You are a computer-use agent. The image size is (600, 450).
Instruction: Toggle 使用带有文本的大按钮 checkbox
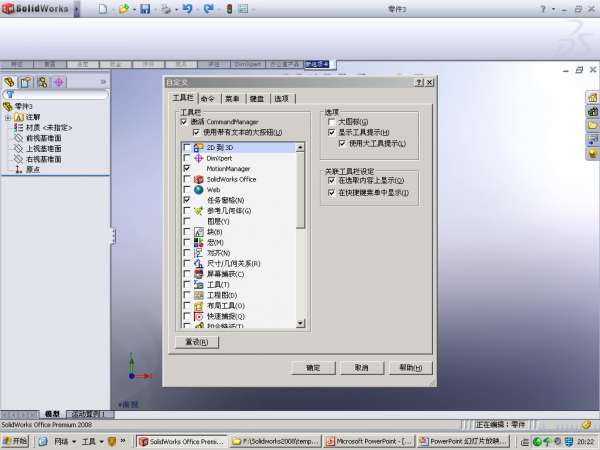tap(196, 132)
